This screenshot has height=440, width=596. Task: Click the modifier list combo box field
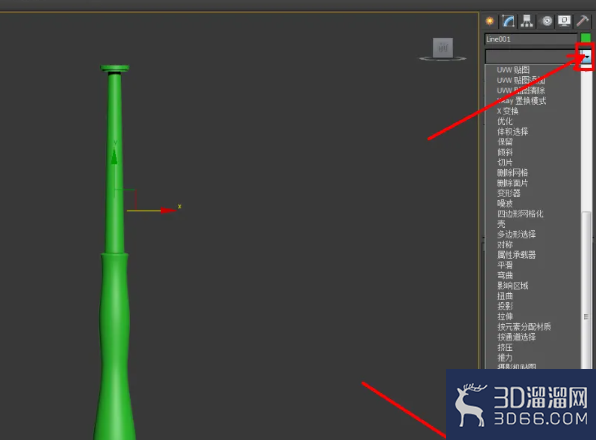click(532, 57)
